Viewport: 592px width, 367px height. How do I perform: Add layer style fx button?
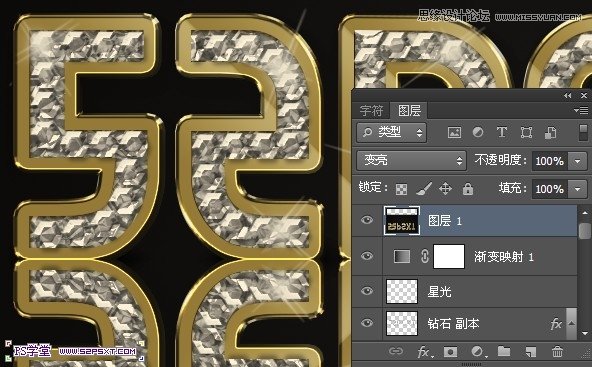pos(425,352)
